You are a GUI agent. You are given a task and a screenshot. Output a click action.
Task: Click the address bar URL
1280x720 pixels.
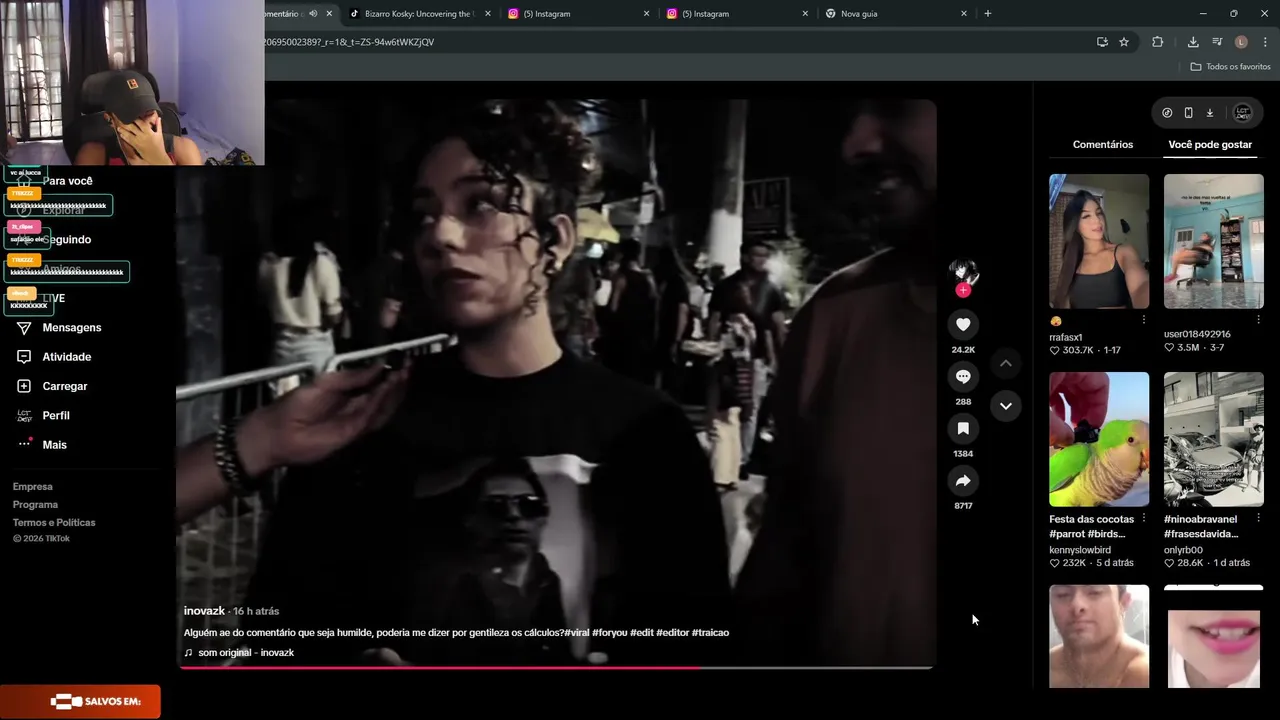pyautogui.click(x=348, y=42)
